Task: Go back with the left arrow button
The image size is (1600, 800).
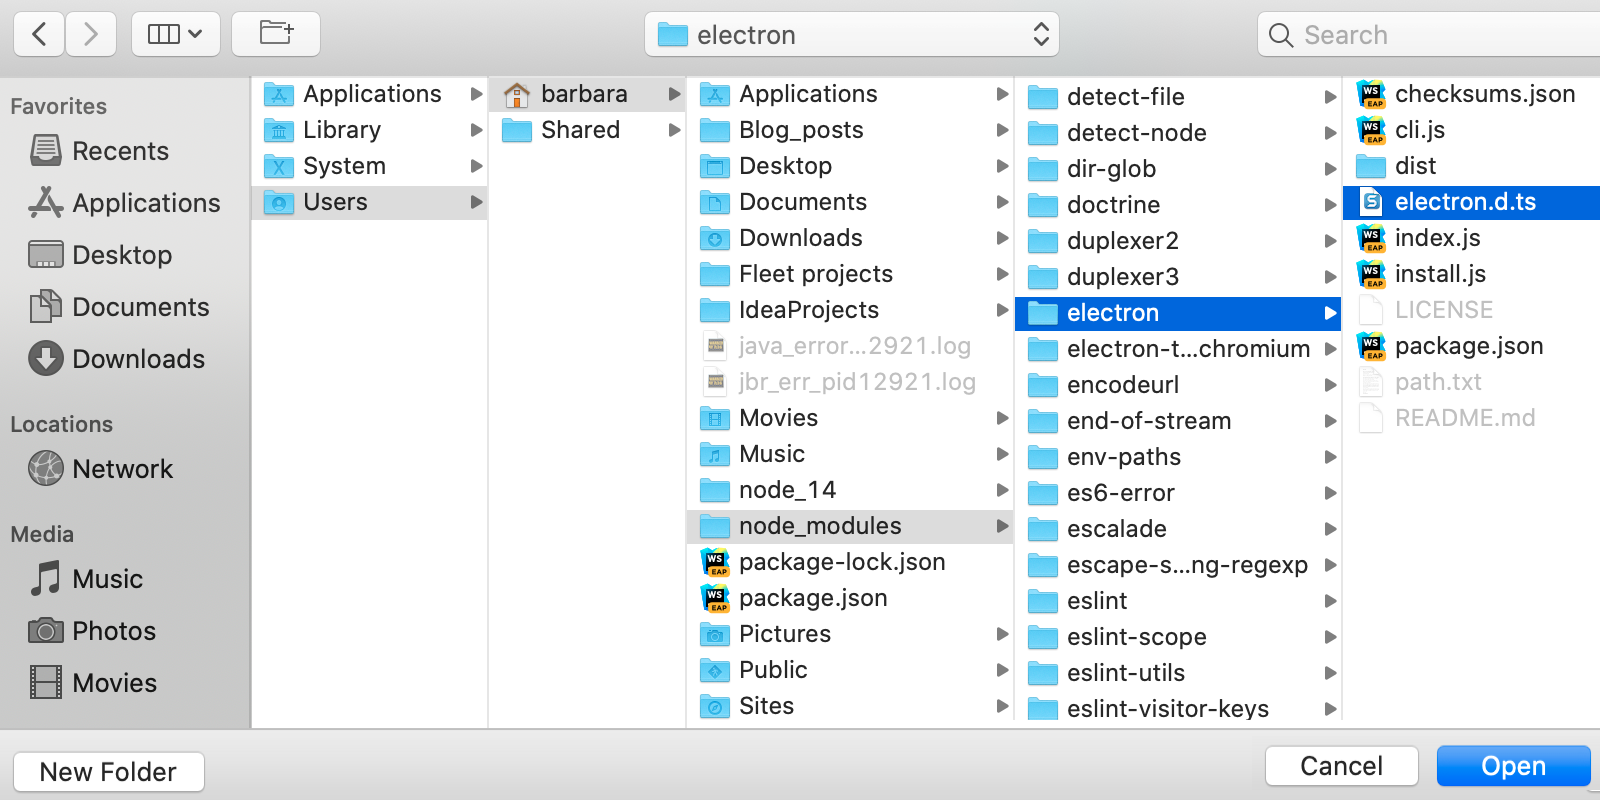Action: [39, 34]
